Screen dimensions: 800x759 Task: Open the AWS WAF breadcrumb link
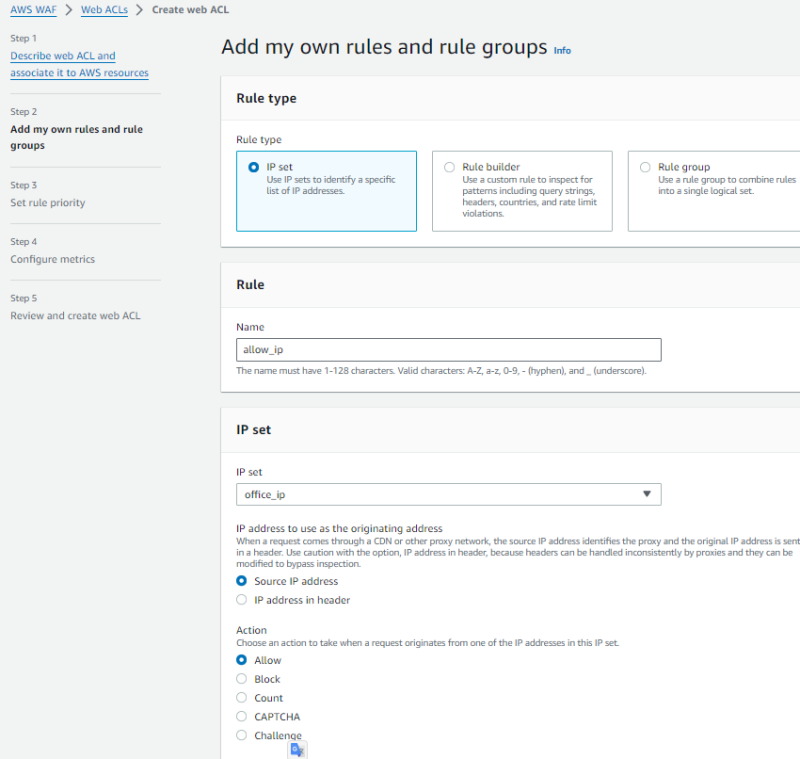[x=32, y=9]
